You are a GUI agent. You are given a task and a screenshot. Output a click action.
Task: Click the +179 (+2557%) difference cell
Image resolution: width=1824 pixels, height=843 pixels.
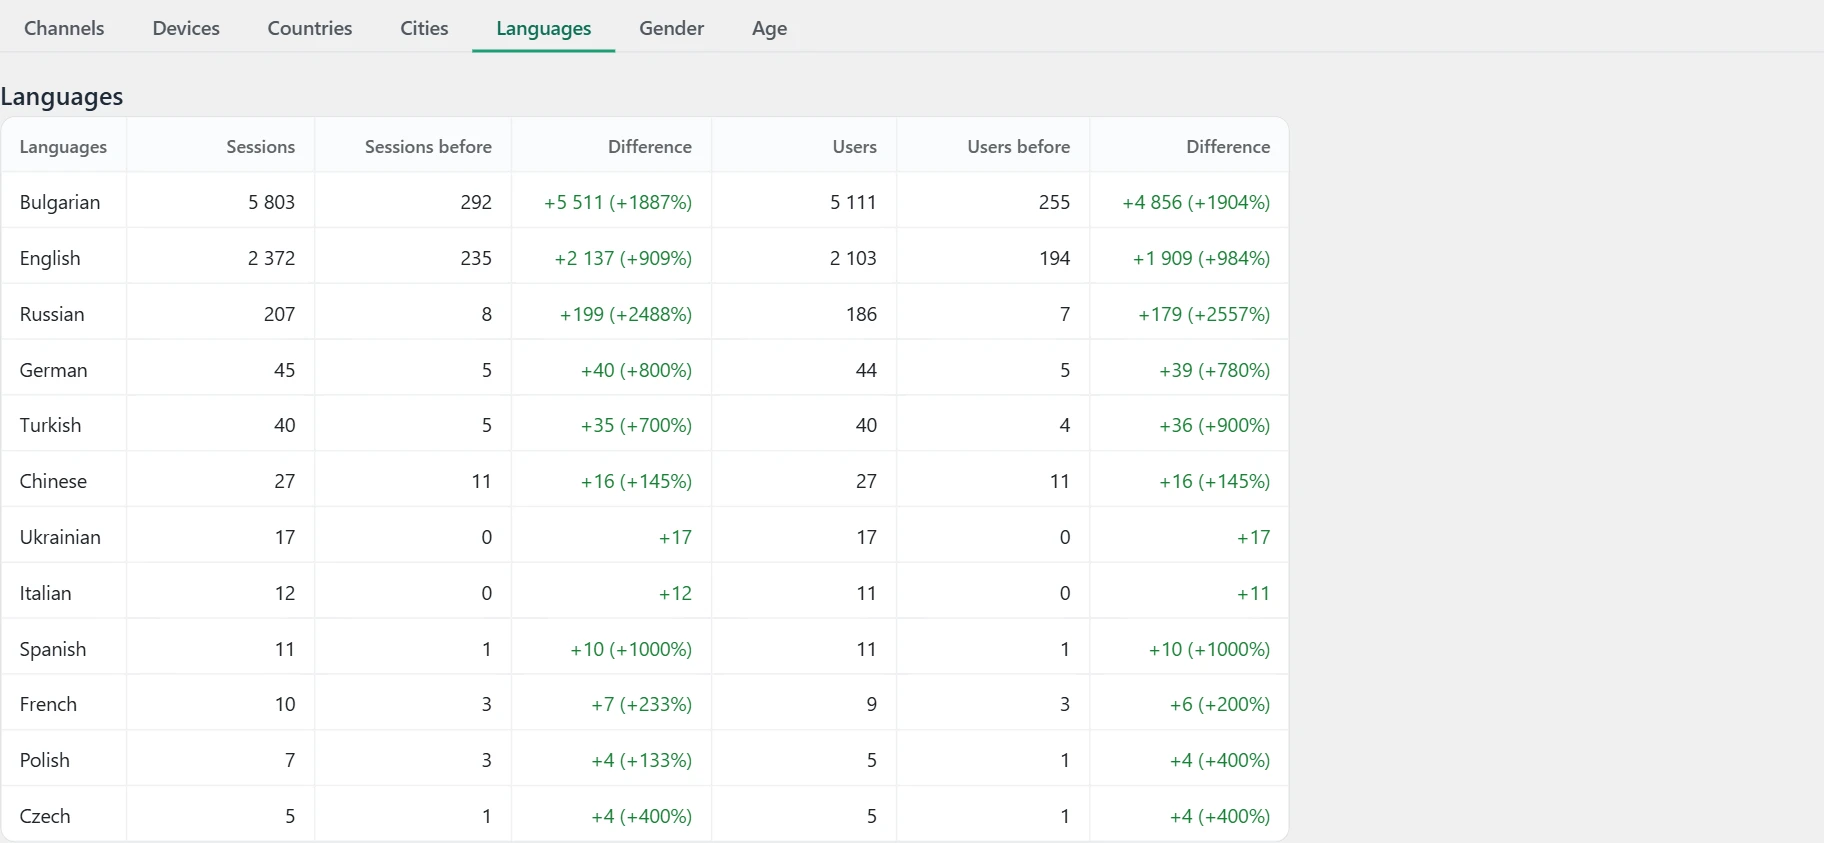point(1204,314)
